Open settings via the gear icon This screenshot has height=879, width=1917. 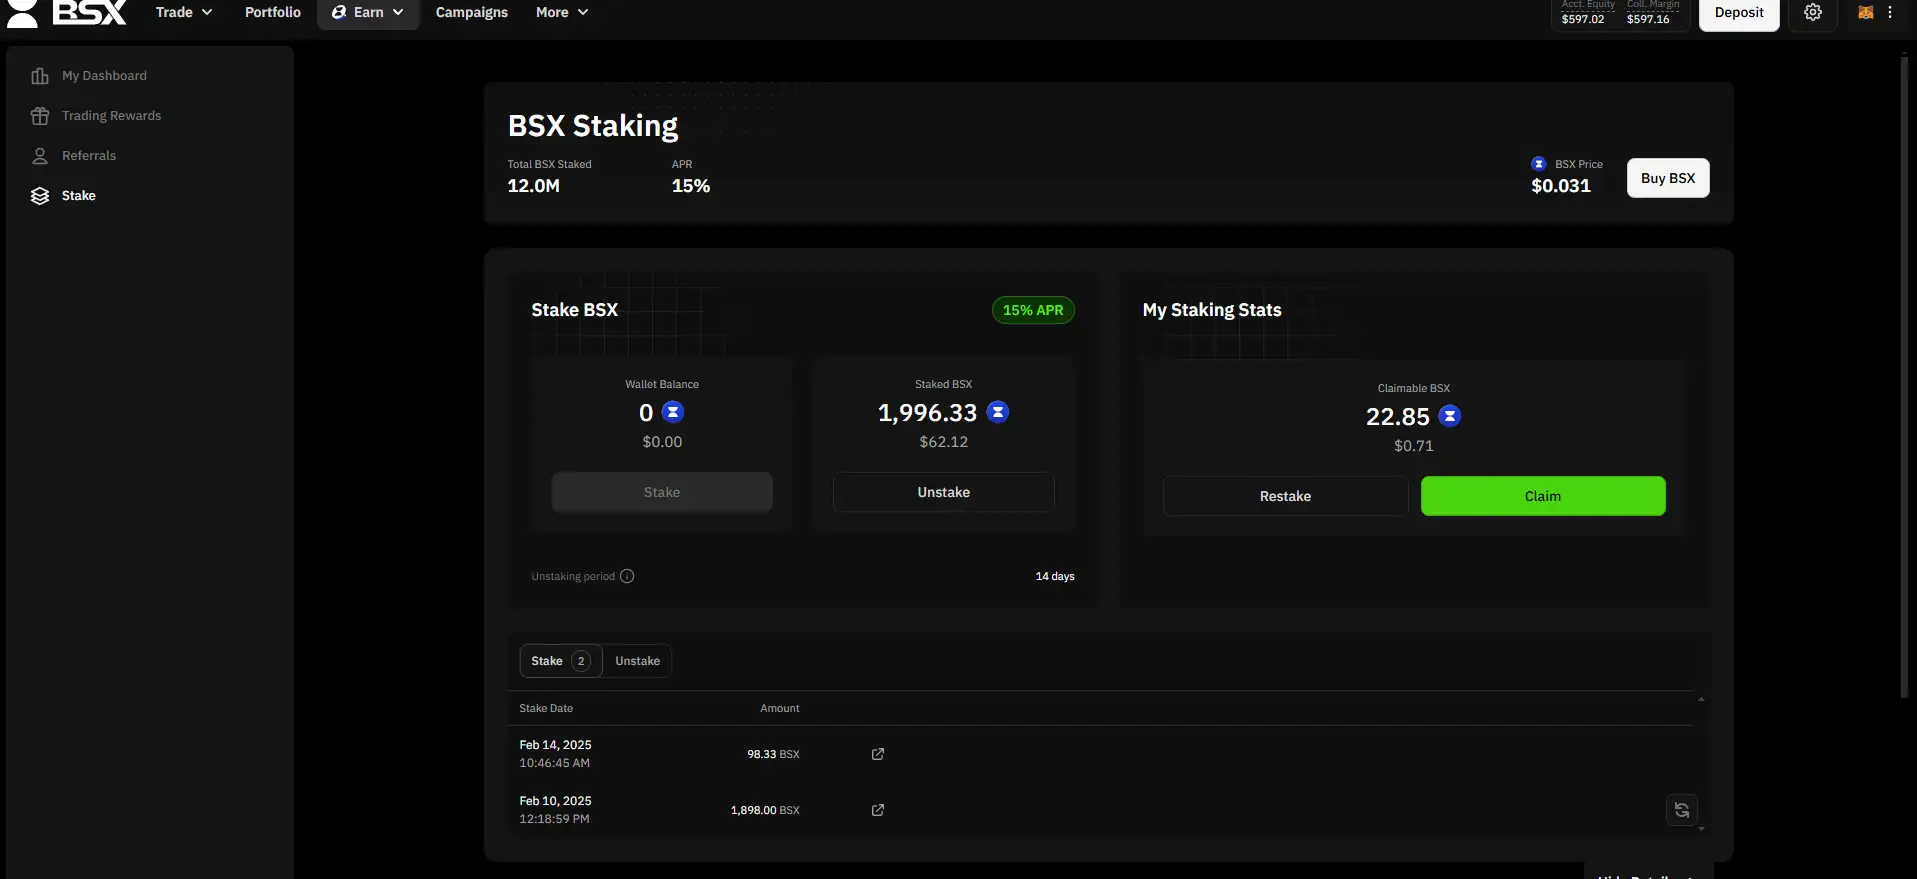point(1812,13)
